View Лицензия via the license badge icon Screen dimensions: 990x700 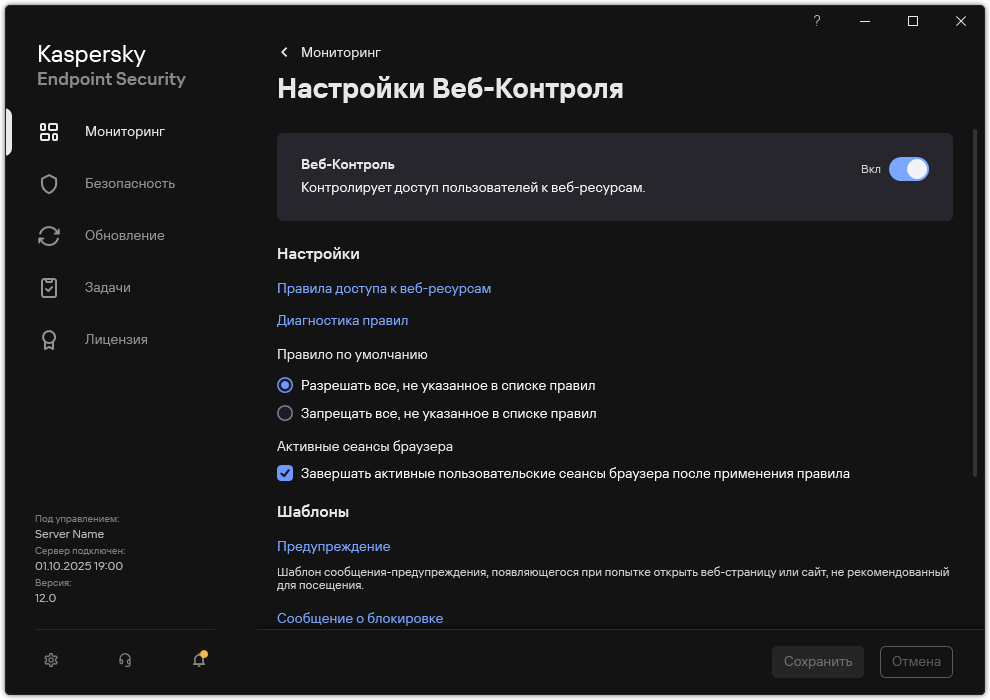(x=48, y=339)
